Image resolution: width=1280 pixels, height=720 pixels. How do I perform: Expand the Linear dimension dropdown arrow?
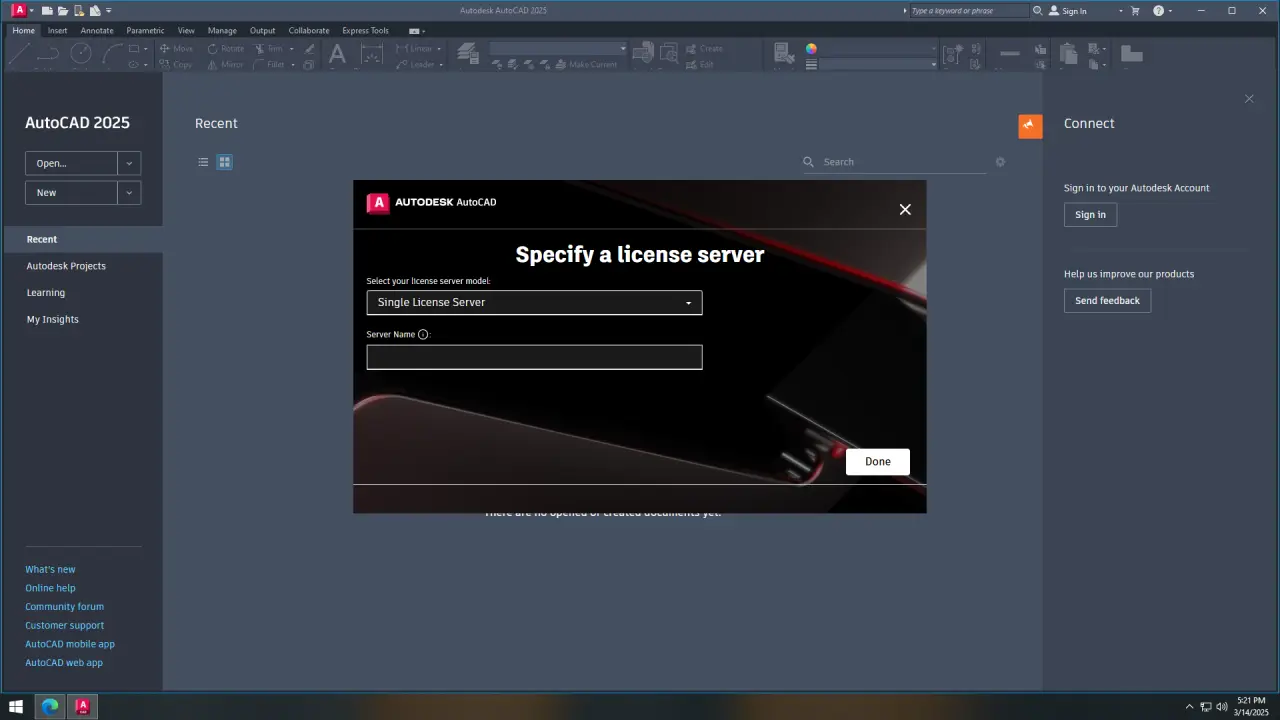click(x=440, y=48)
